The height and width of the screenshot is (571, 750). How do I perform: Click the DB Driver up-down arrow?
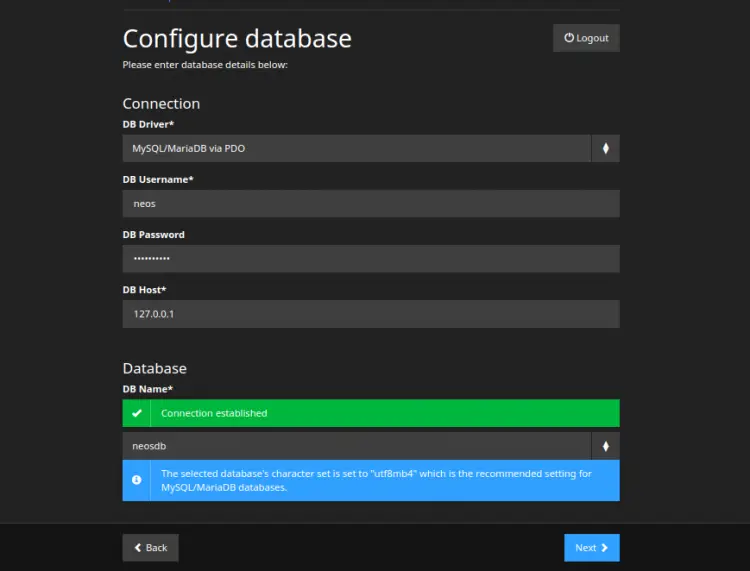[x=605, y=149]
